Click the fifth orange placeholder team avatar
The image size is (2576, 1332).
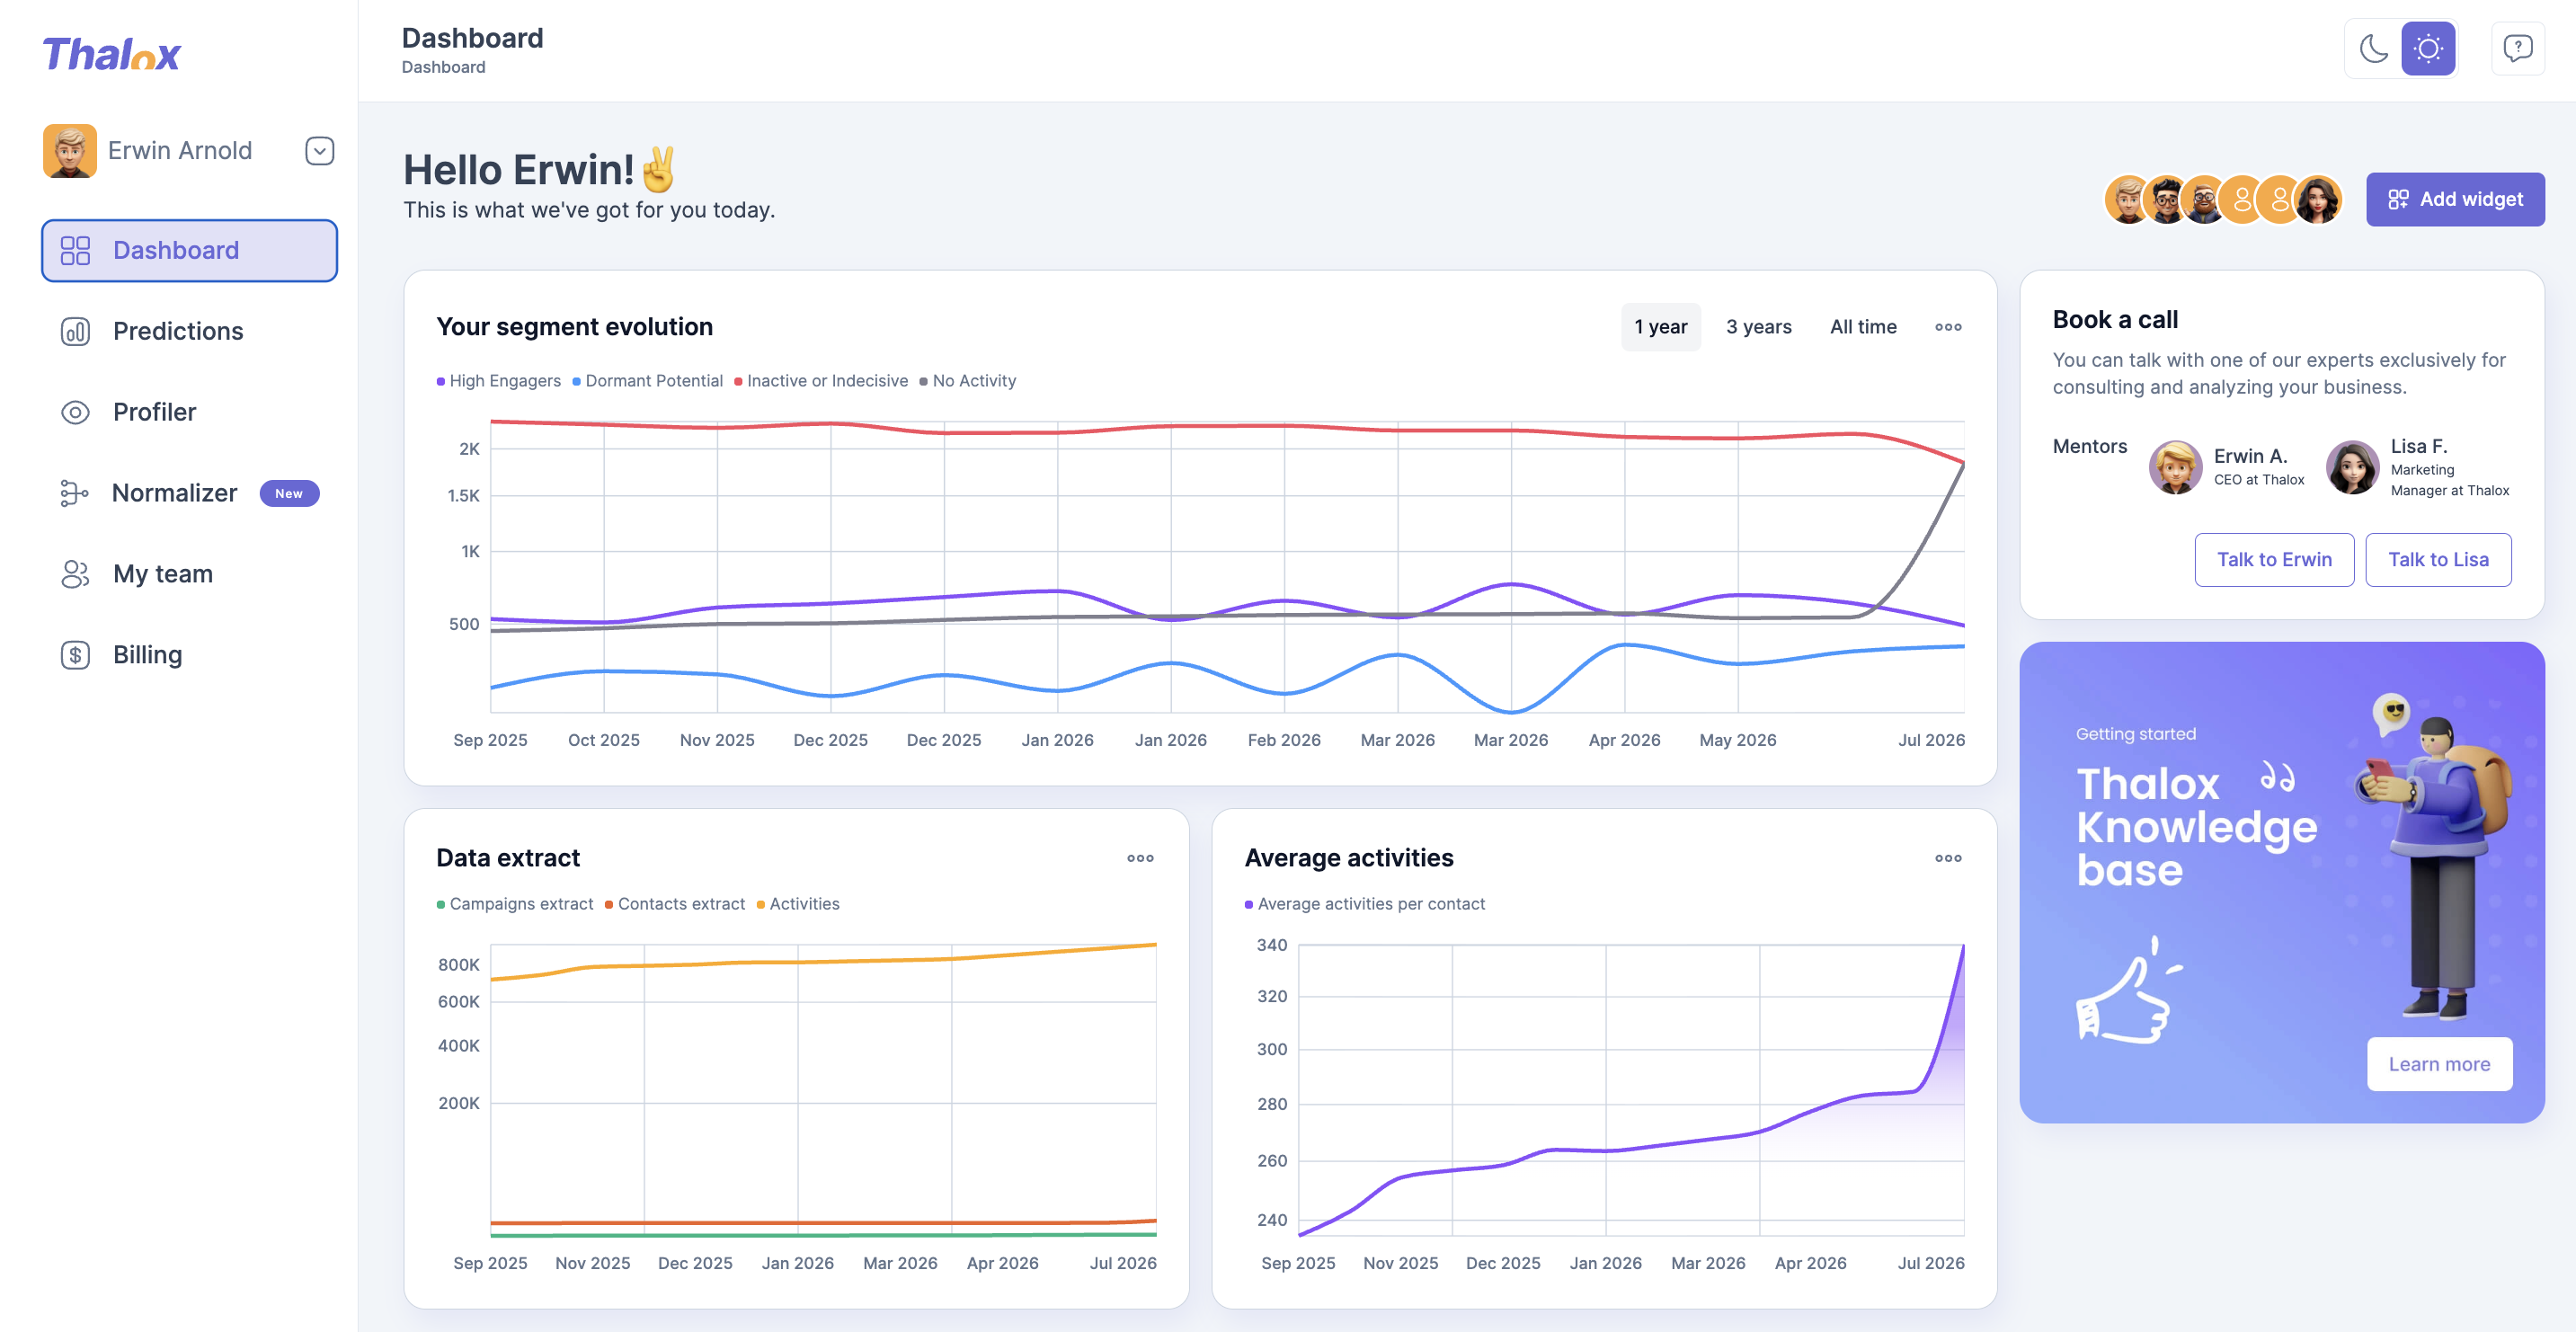(2280, 200)
